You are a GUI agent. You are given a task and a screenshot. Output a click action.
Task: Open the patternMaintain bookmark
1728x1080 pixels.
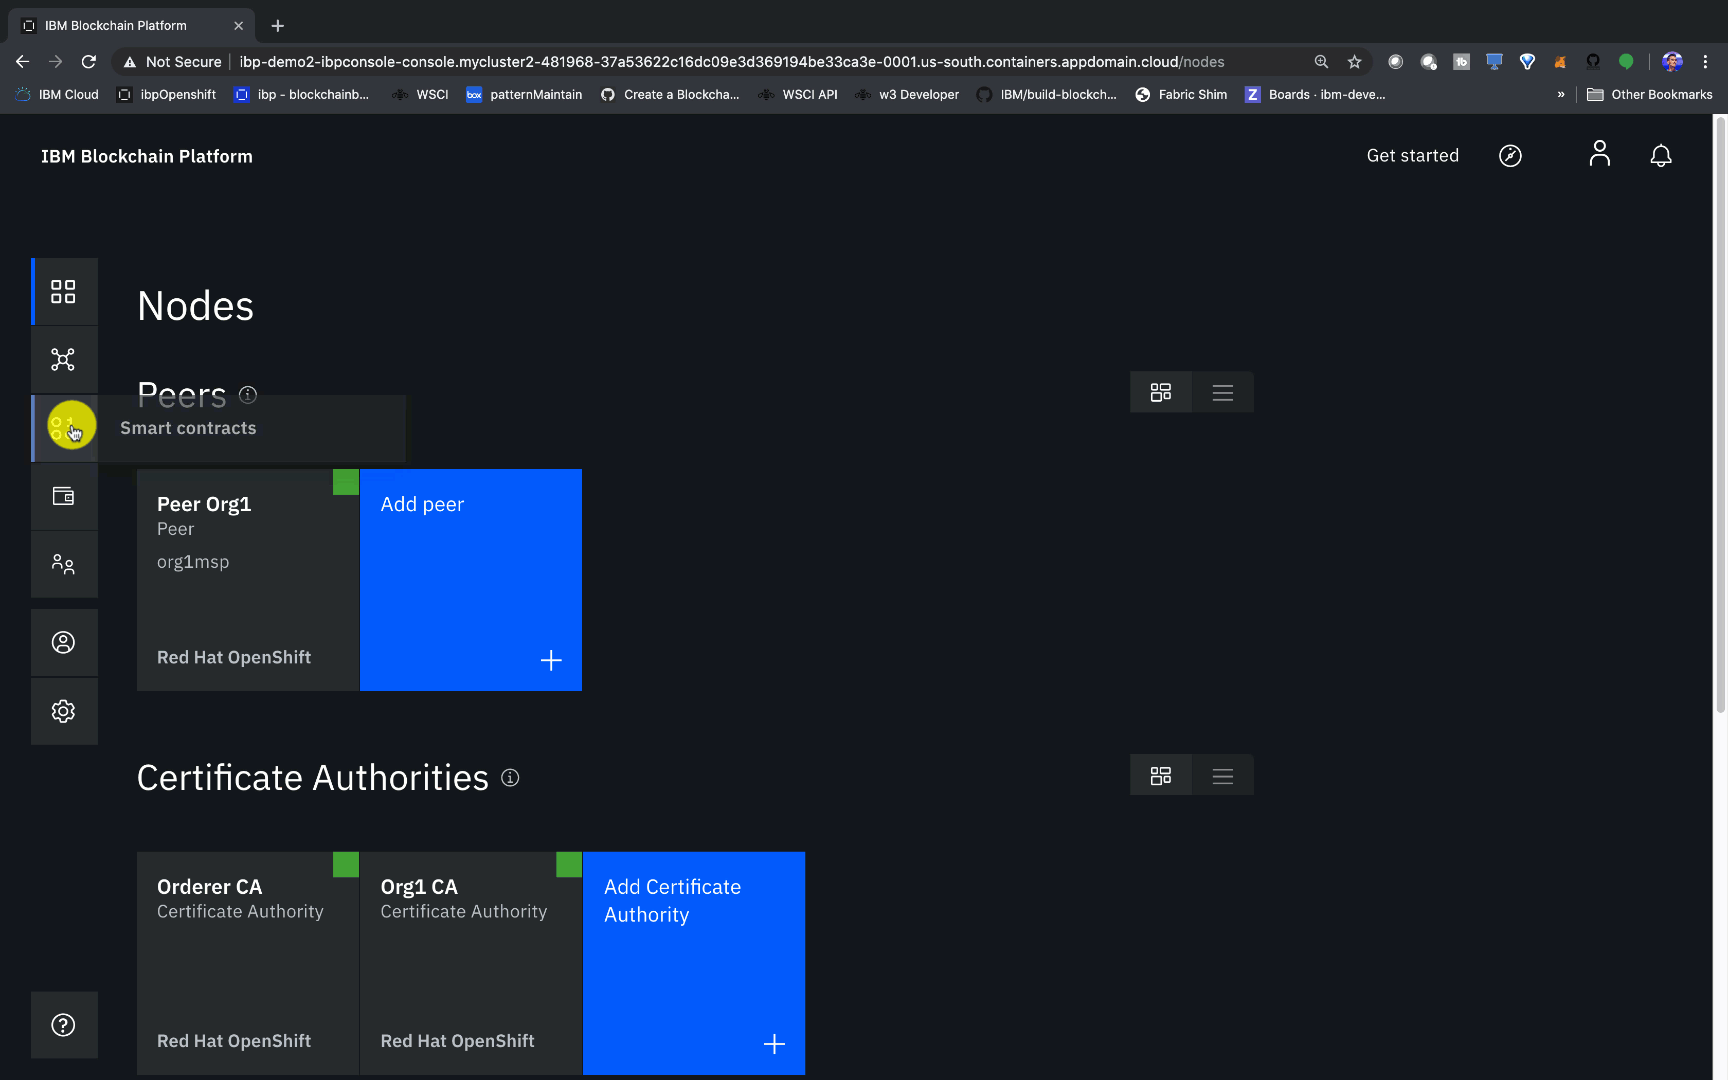point(525,95)
